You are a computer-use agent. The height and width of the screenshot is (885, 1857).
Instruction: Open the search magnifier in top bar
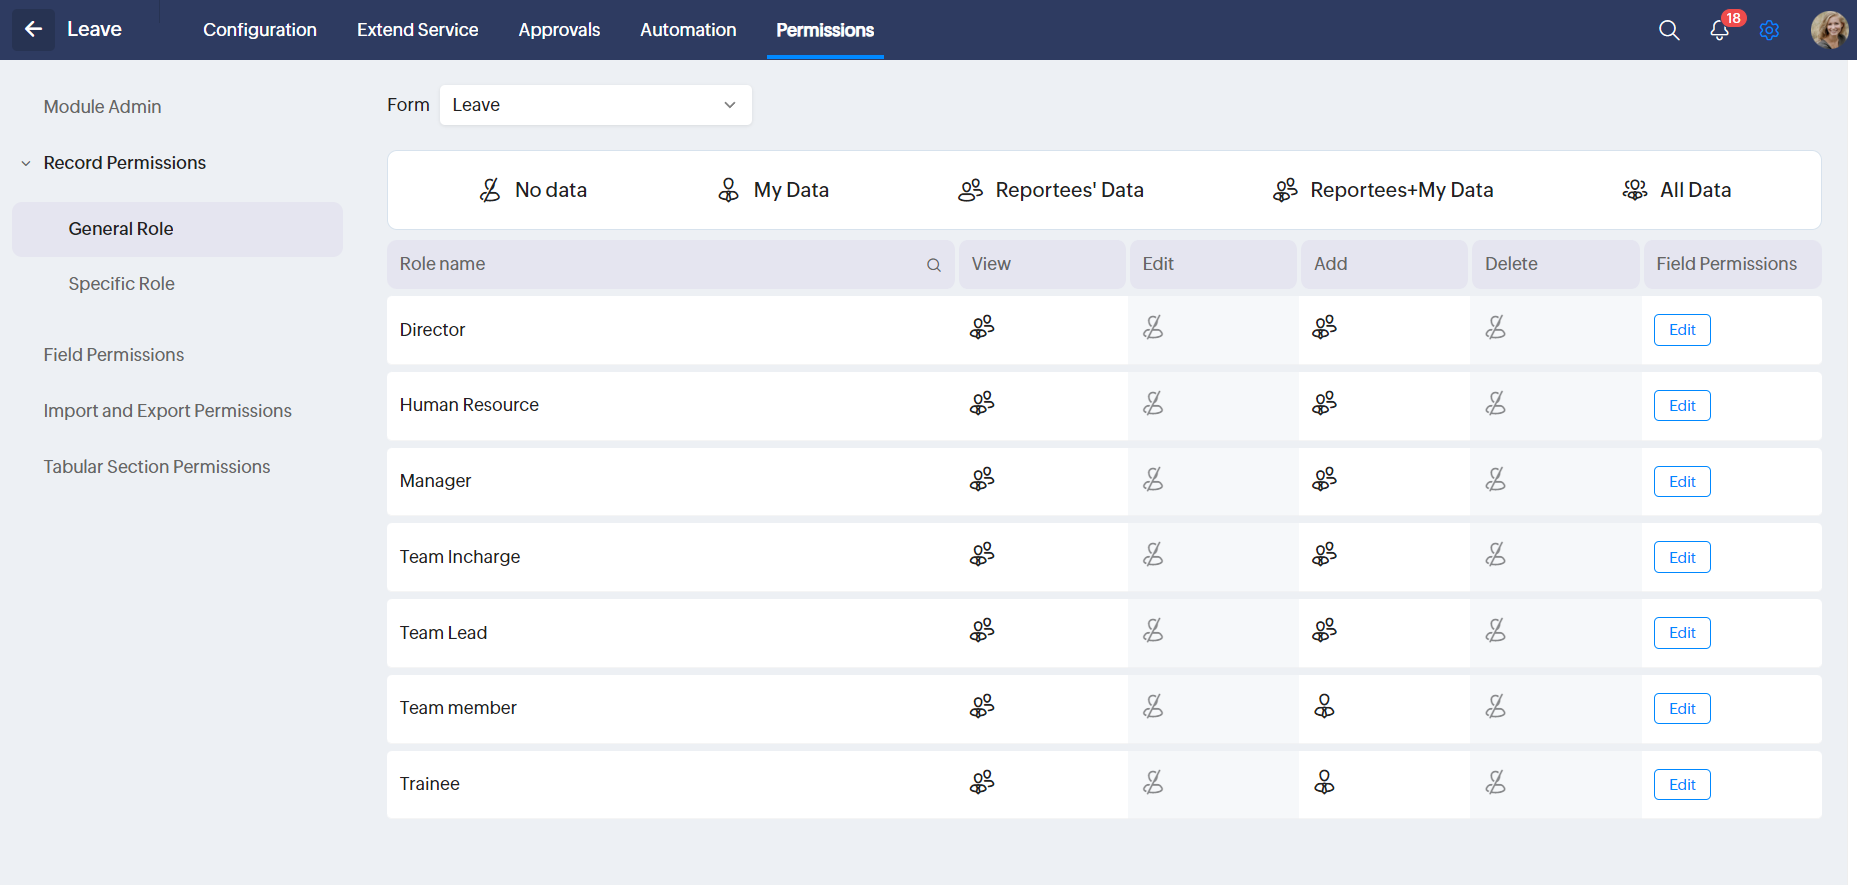[x=1669, y=30]
